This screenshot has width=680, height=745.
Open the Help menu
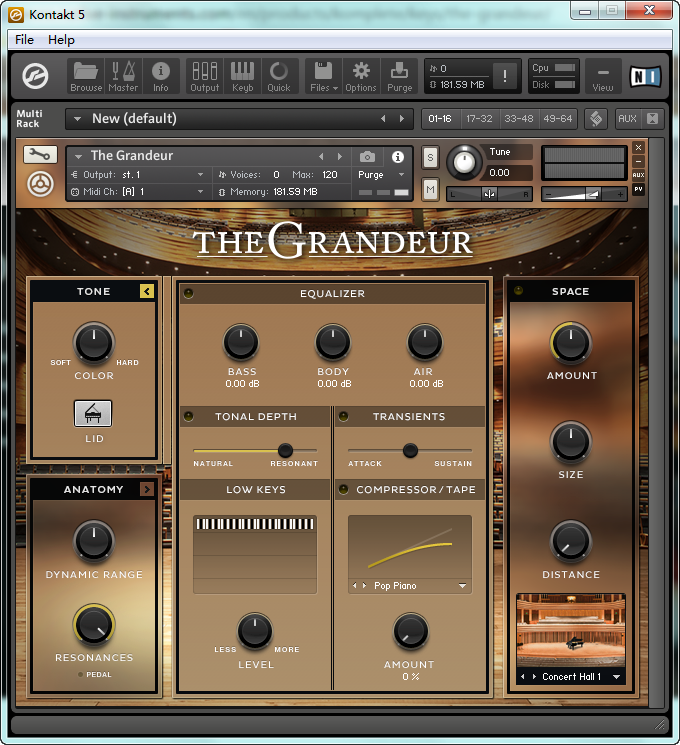point(61,40)
